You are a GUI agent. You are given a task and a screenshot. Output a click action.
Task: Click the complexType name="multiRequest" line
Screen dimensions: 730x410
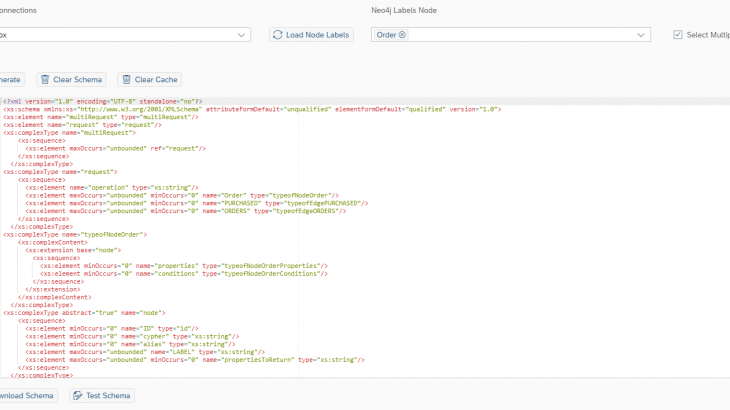(69, 133)
